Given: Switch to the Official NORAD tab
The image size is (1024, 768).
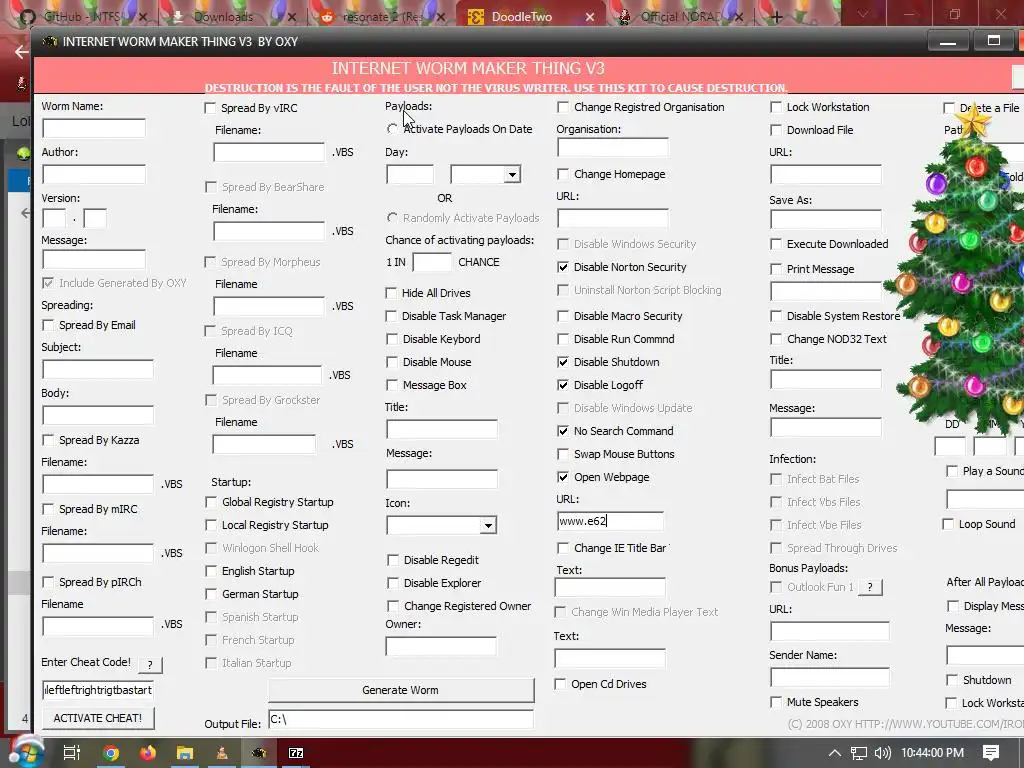Looking at the screenshot, I should coord(679,17).
